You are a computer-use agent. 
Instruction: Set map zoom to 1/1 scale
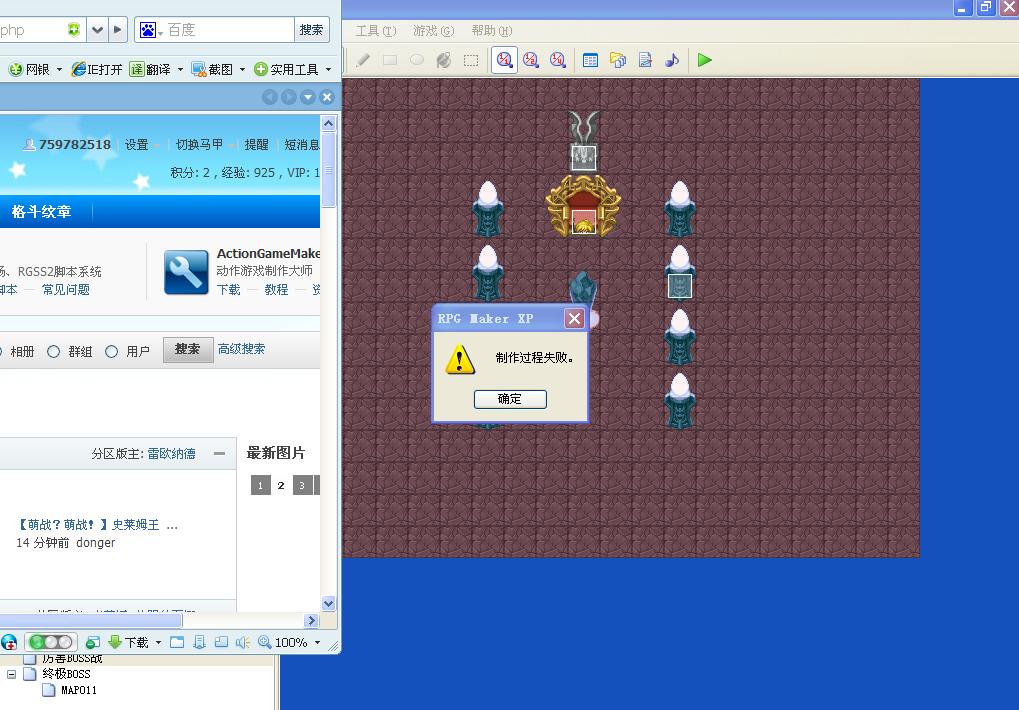point(504,60)
